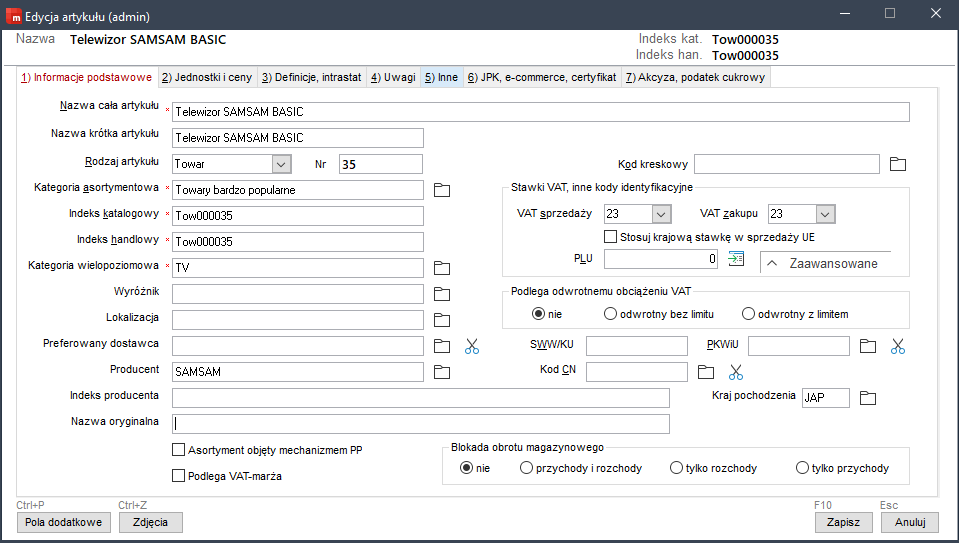Clear PKWiU with scissors icon
The height and width of the screenshot is (544, 959).
897,346
